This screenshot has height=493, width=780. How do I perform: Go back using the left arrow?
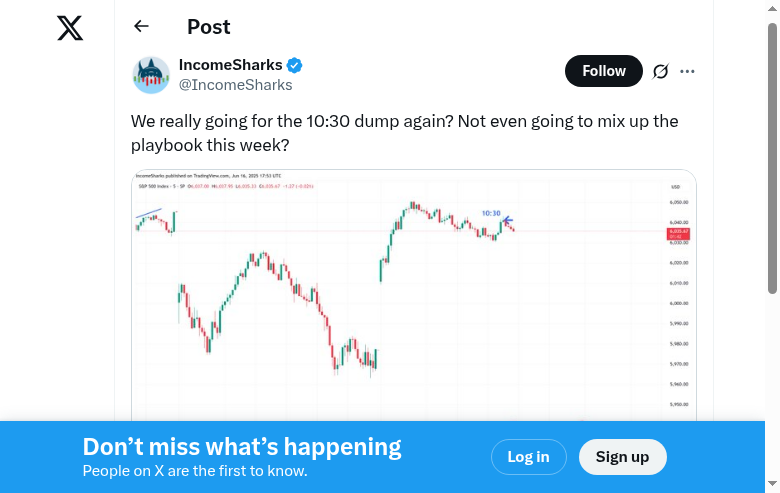click(141, 27)
